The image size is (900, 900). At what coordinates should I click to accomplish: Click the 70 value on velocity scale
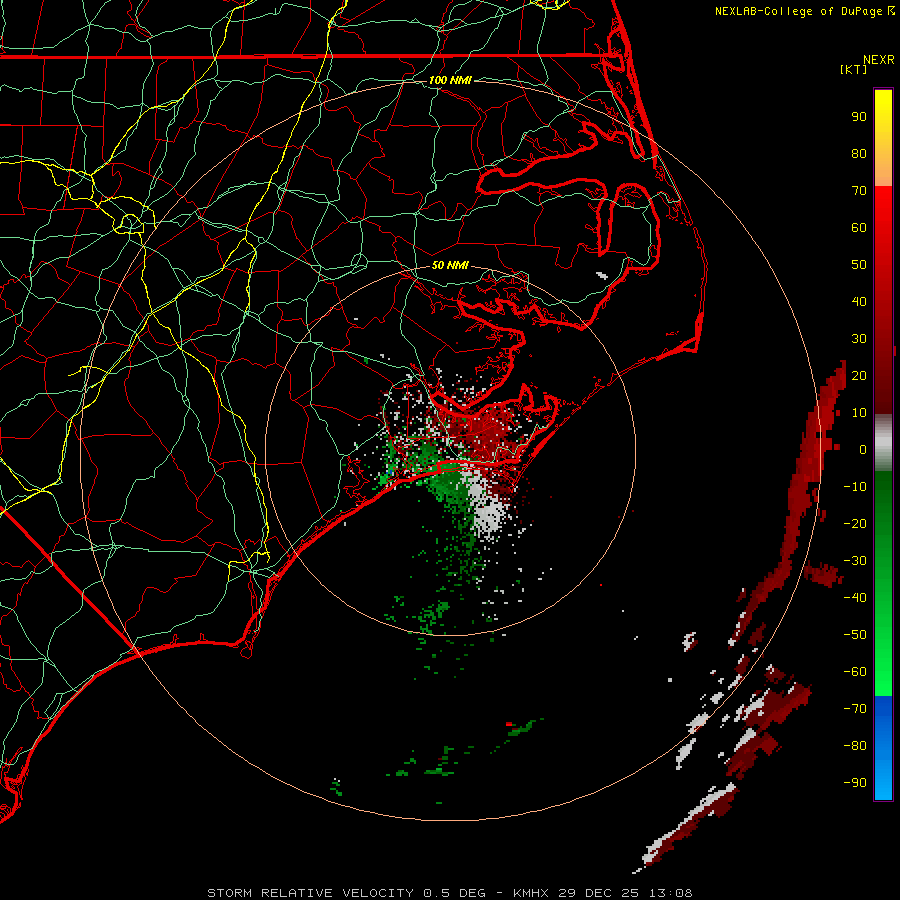tap(859, 191)
